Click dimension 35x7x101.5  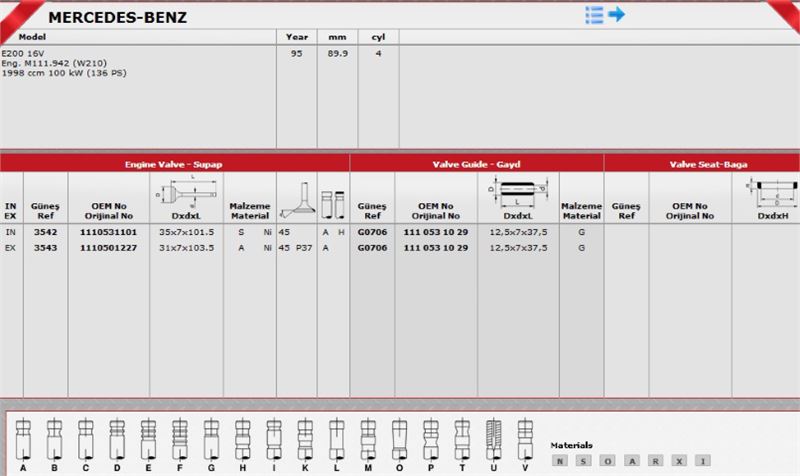186,232
